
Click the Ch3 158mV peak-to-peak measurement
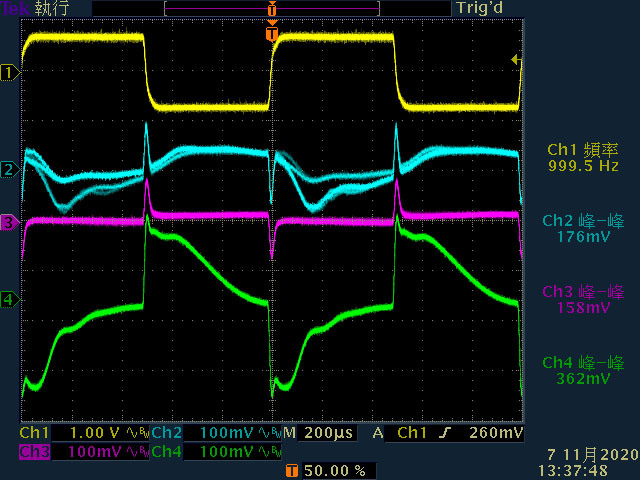(x=583, y=307)
